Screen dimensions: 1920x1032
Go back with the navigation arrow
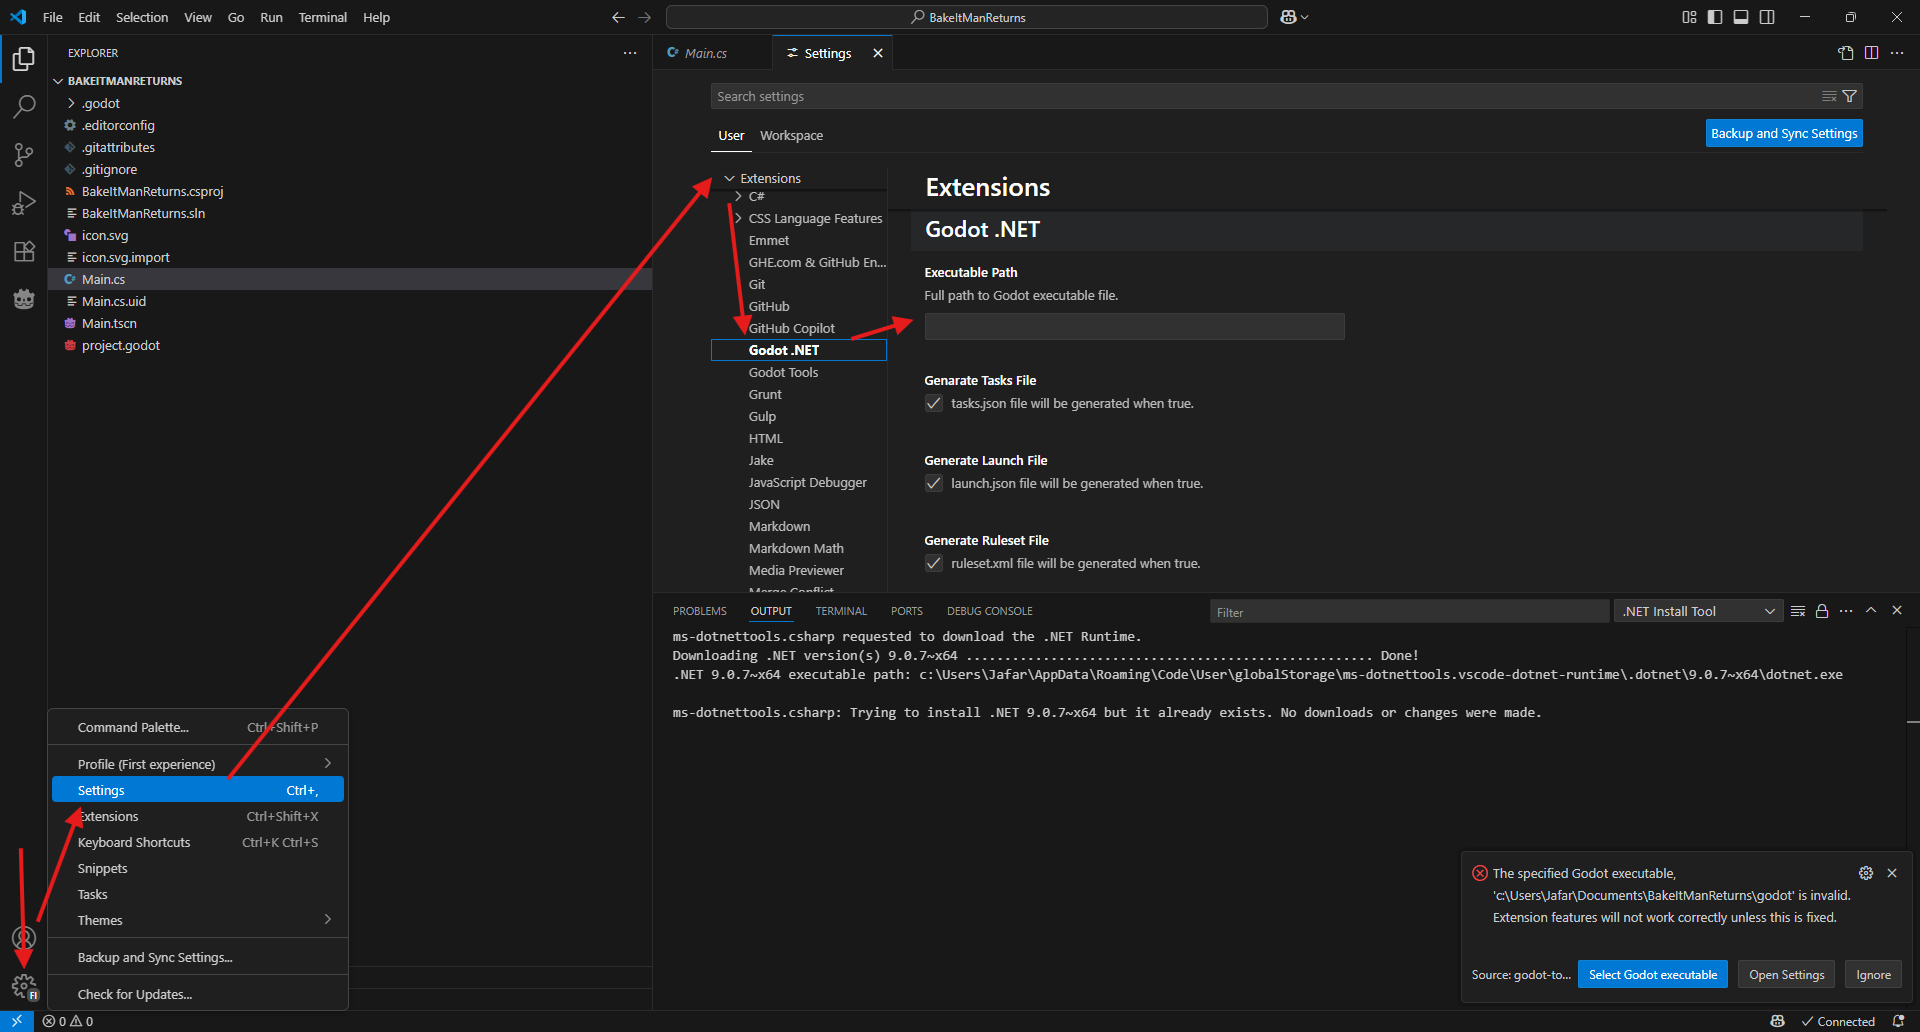[618, 17]
